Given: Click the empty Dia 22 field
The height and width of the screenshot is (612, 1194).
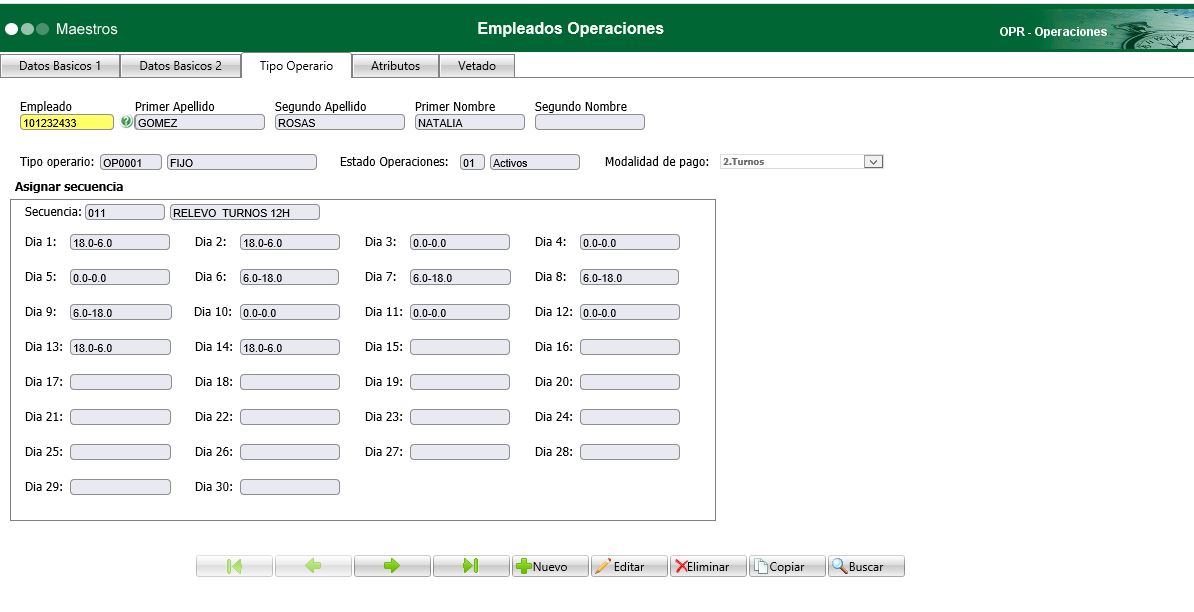Looking at the screenshot, I should 290,417.
